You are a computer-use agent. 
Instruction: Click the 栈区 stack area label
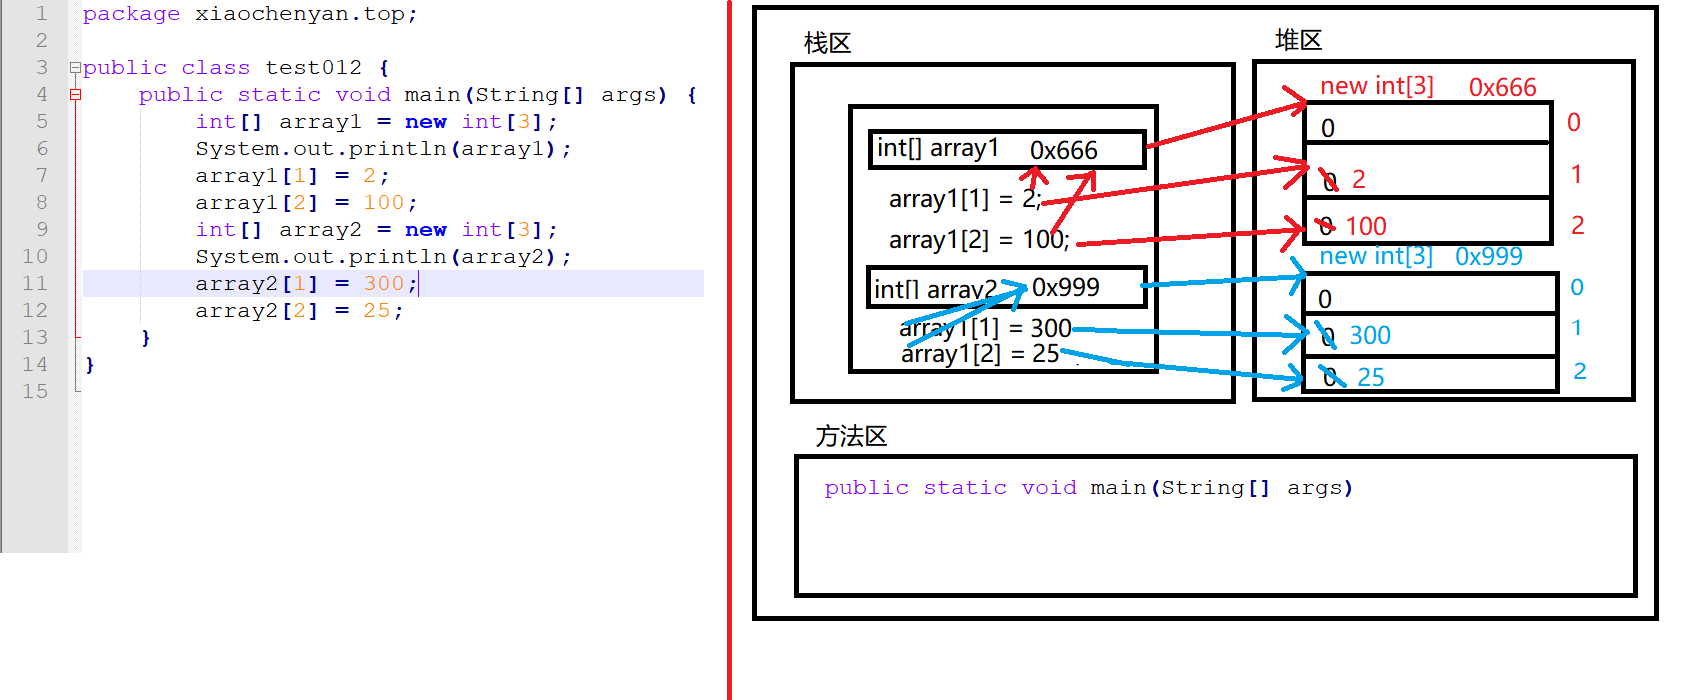pos(827,43)
